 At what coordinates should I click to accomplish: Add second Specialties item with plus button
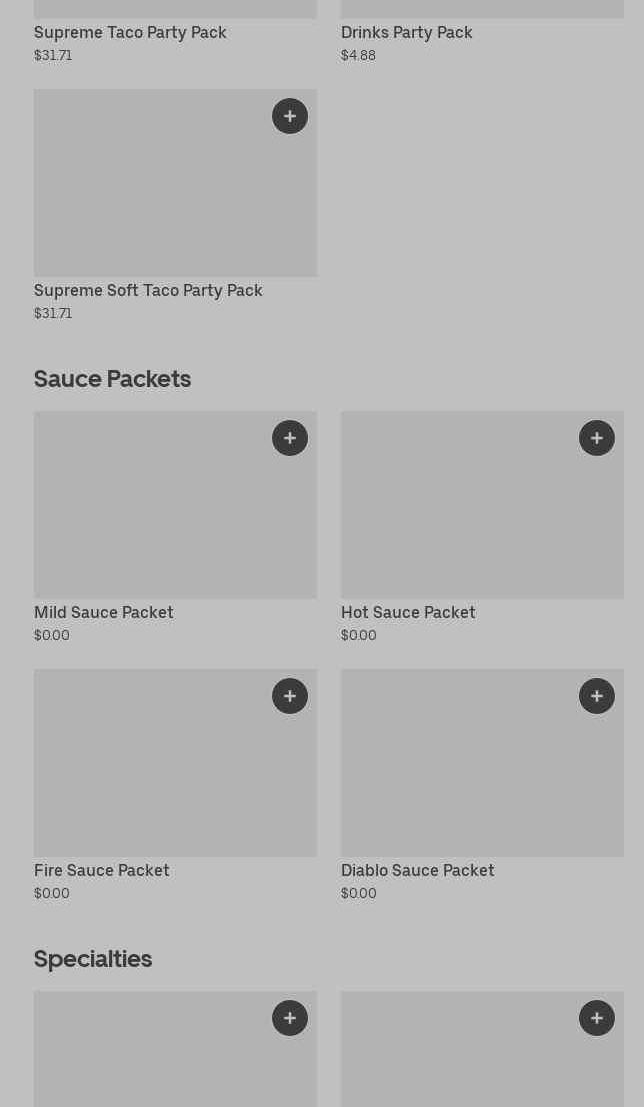(x=597, y=1018)
